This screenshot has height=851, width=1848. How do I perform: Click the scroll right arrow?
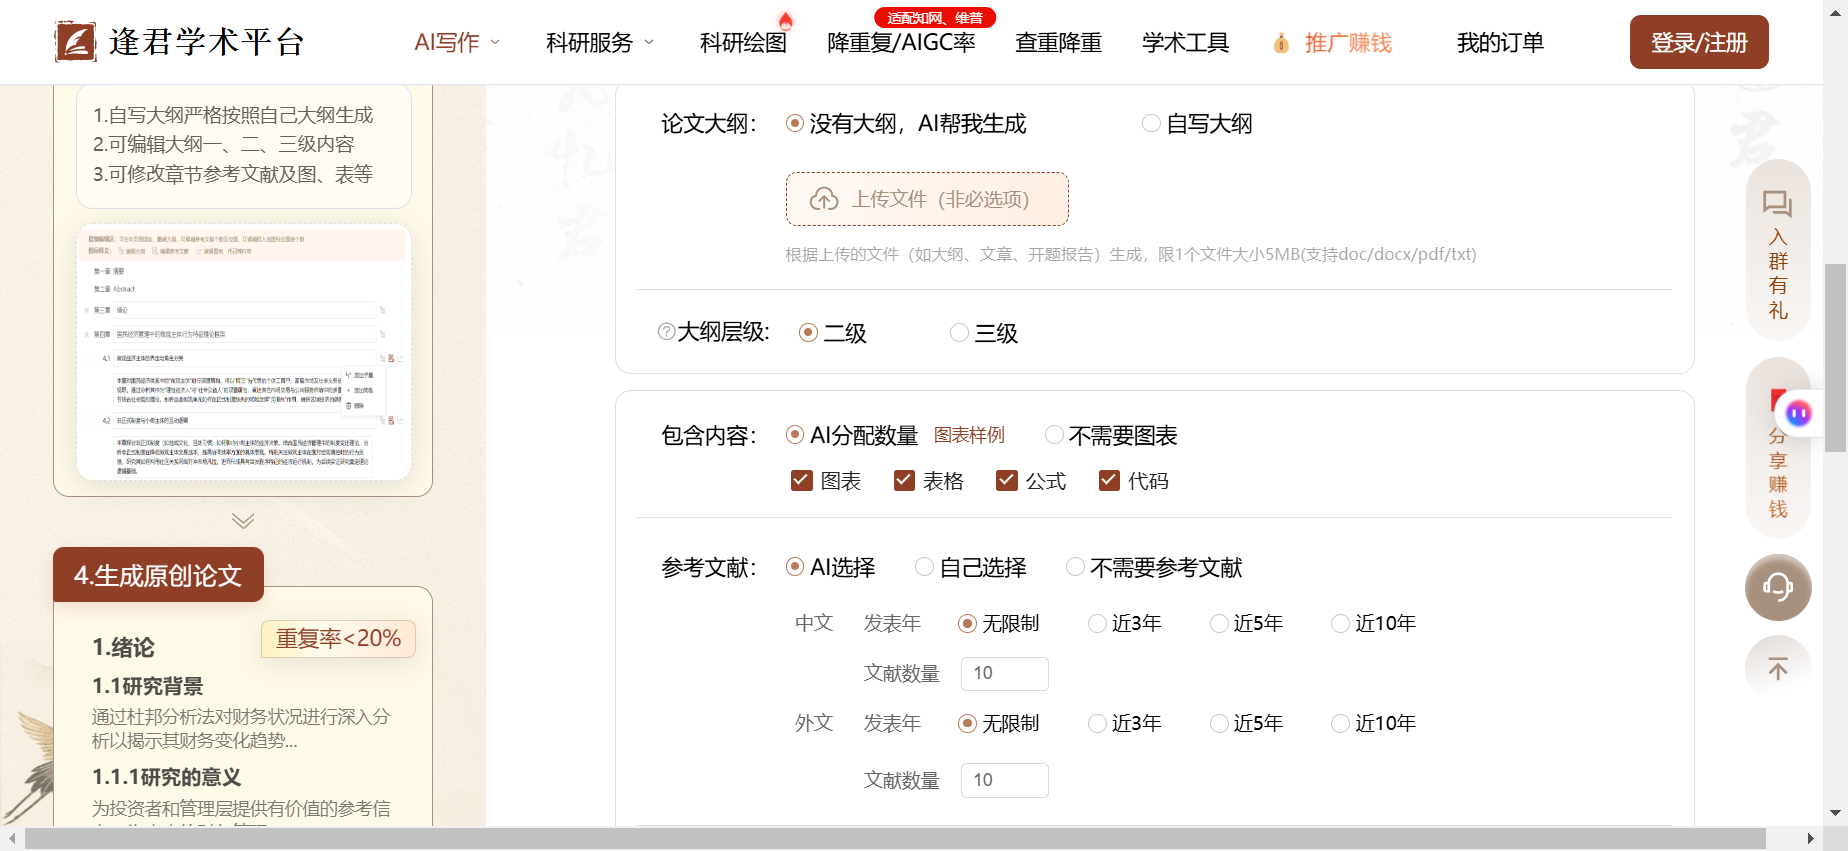pos(1811,838)
